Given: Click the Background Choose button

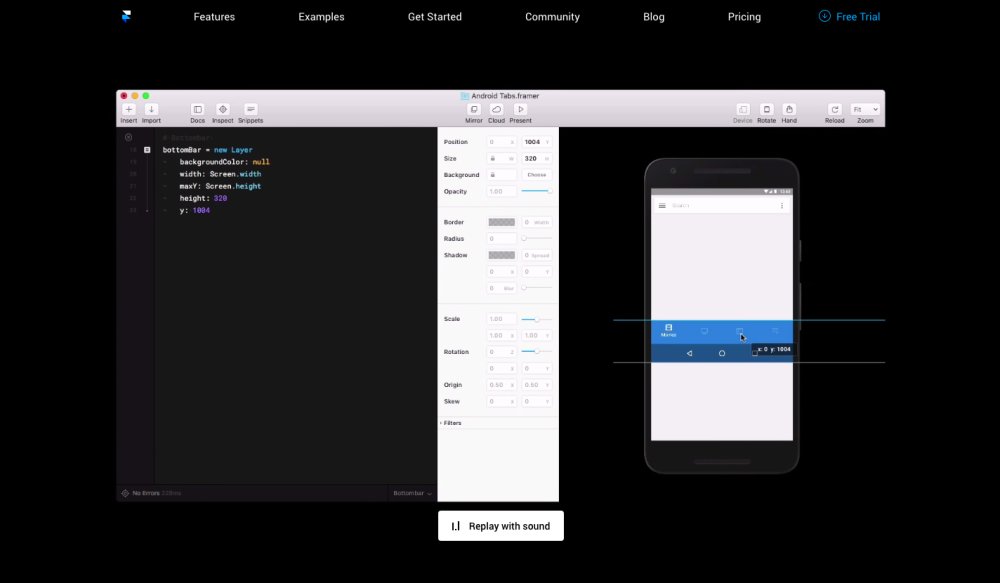Looking at the screenshot, I should coord(537,175).
